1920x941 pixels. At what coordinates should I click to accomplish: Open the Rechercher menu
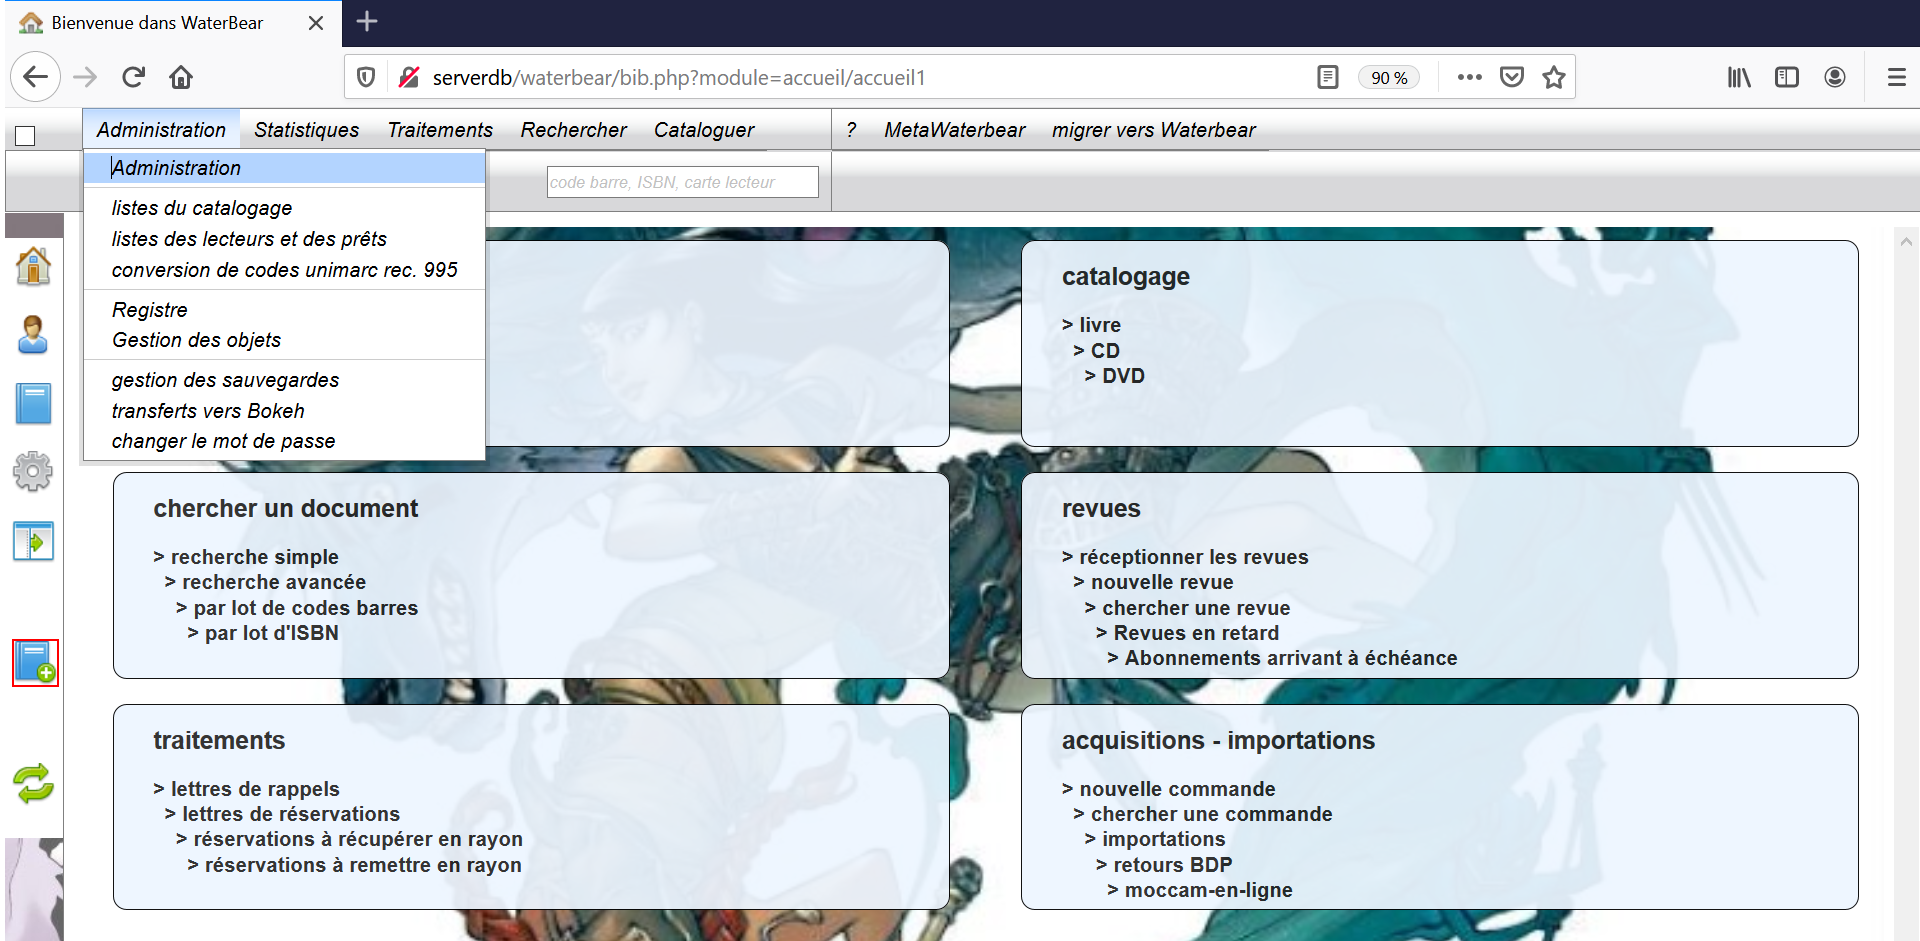point(573,130)
